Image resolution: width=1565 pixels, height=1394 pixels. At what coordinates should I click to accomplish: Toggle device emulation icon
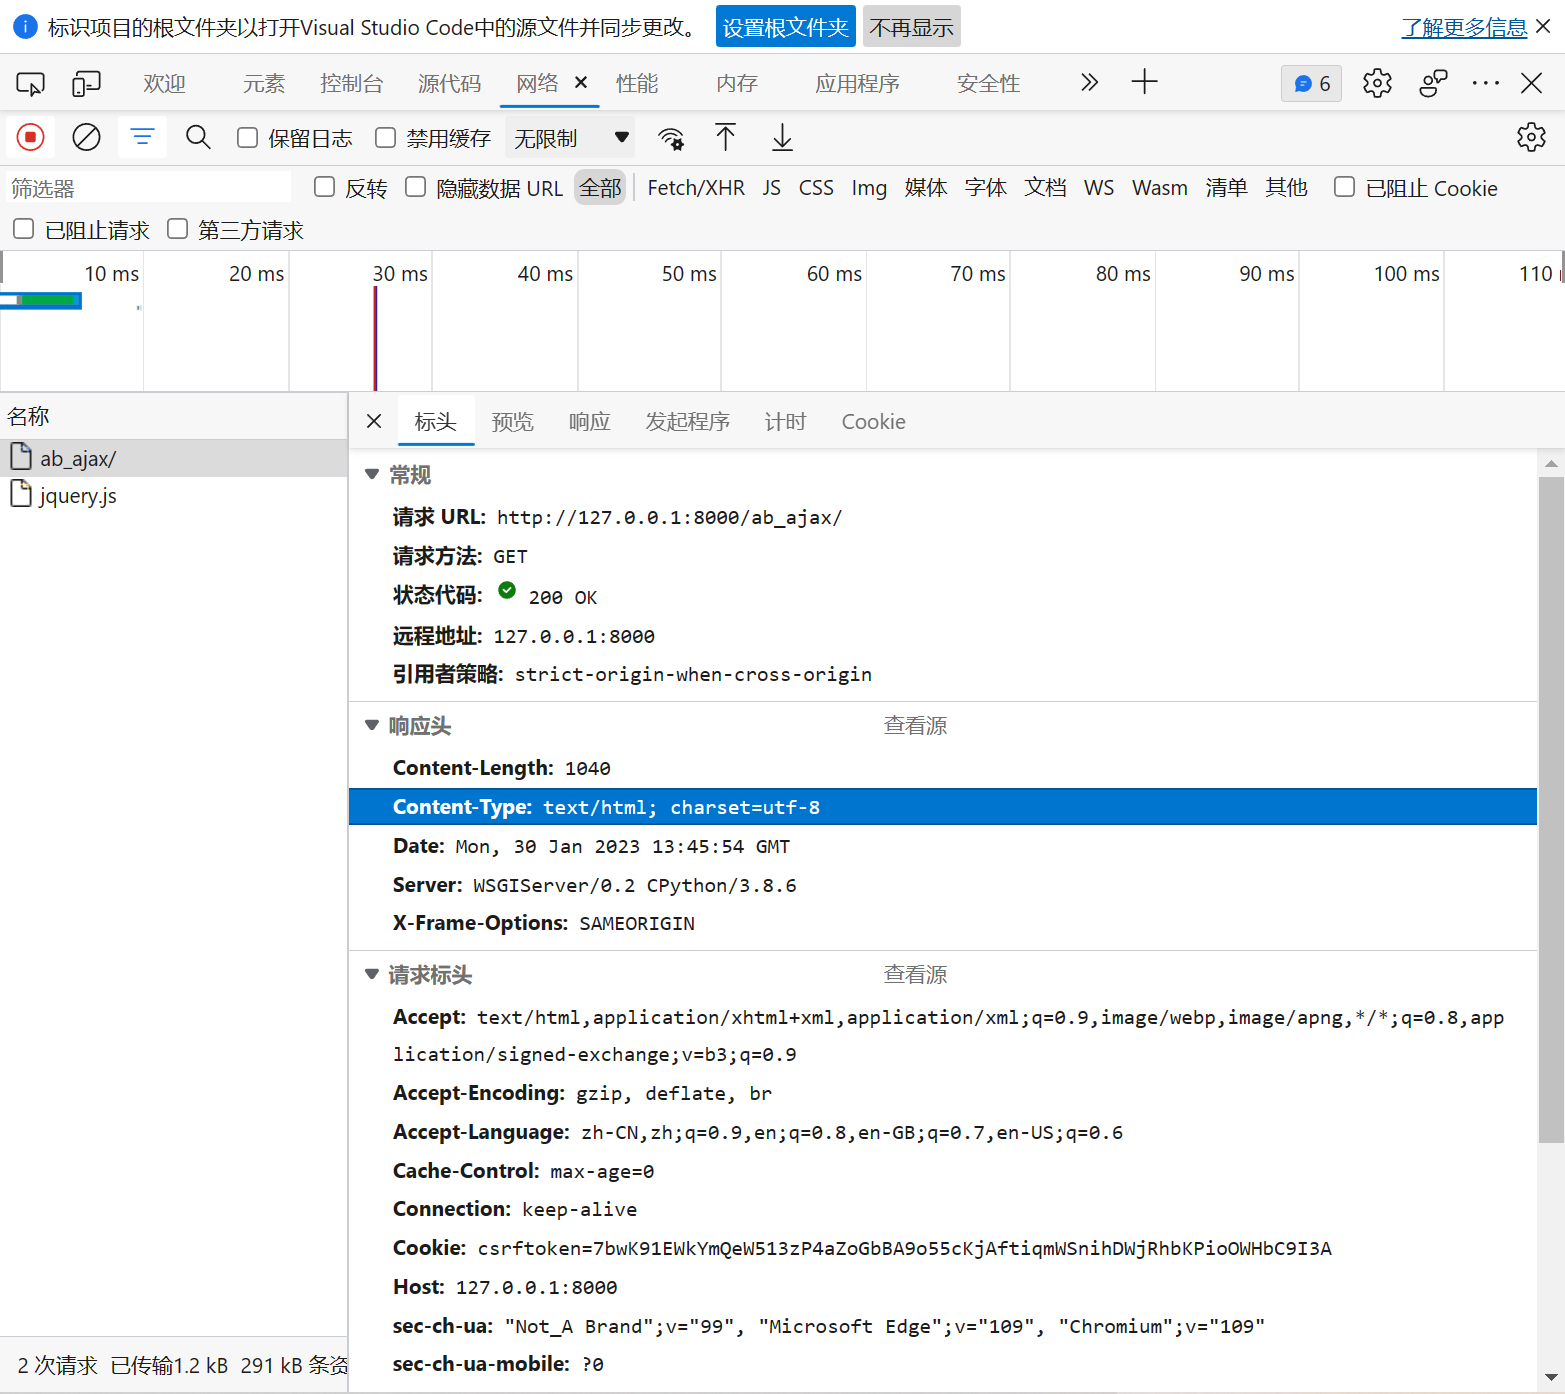(86, 84)
